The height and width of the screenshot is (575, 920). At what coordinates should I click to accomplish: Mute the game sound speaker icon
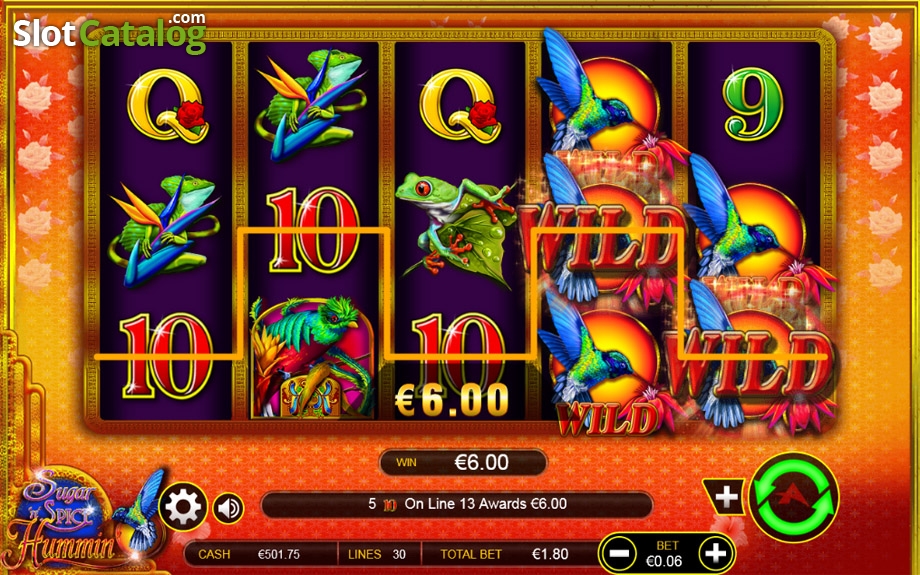pos(228,508)
